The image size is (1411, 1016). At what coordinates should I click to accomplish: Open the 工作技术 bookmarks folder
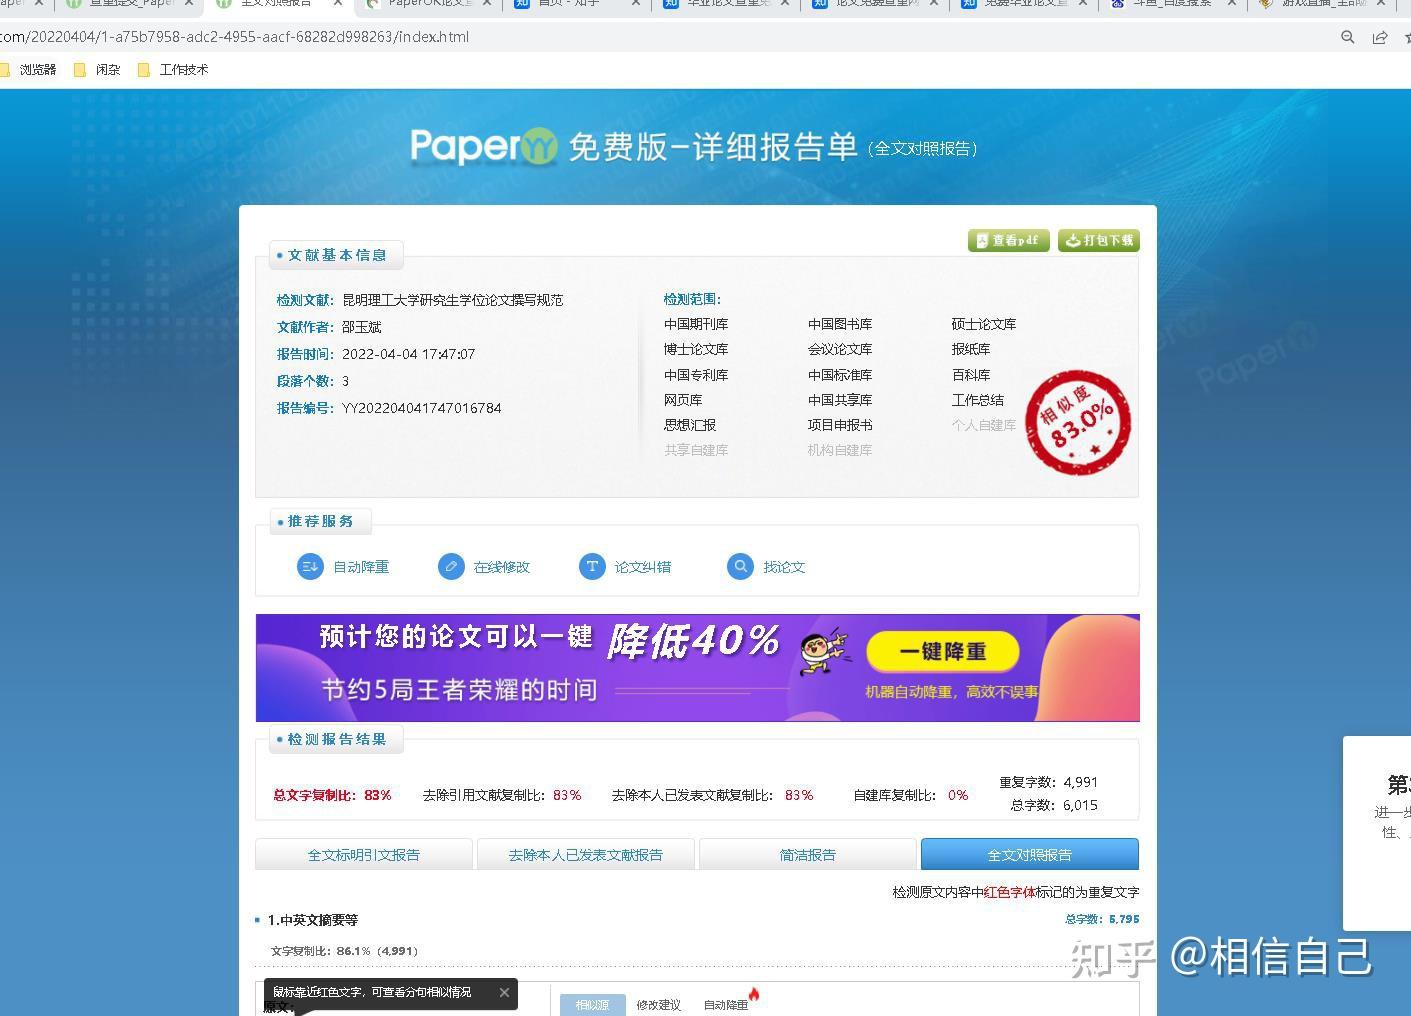[x=183, y=69]
